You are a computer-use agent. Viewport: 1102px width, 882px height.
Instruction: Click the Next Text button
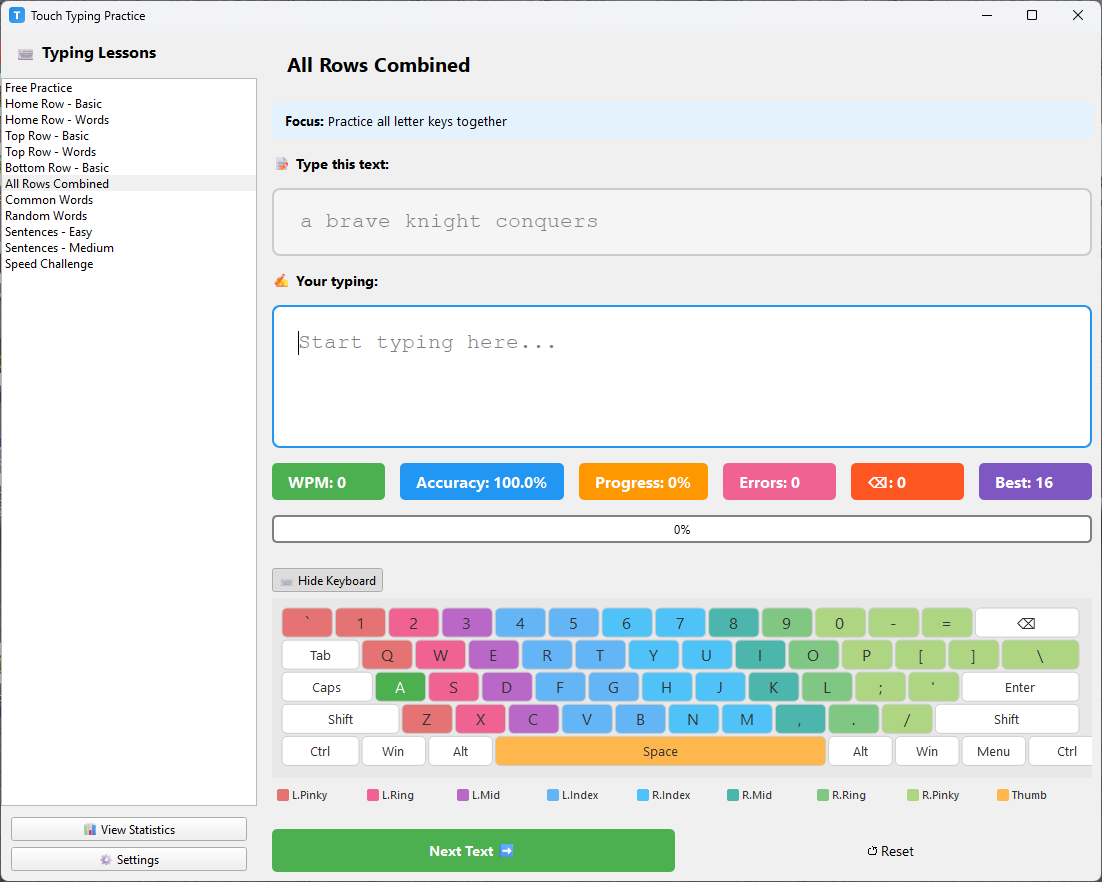(473, 851)
